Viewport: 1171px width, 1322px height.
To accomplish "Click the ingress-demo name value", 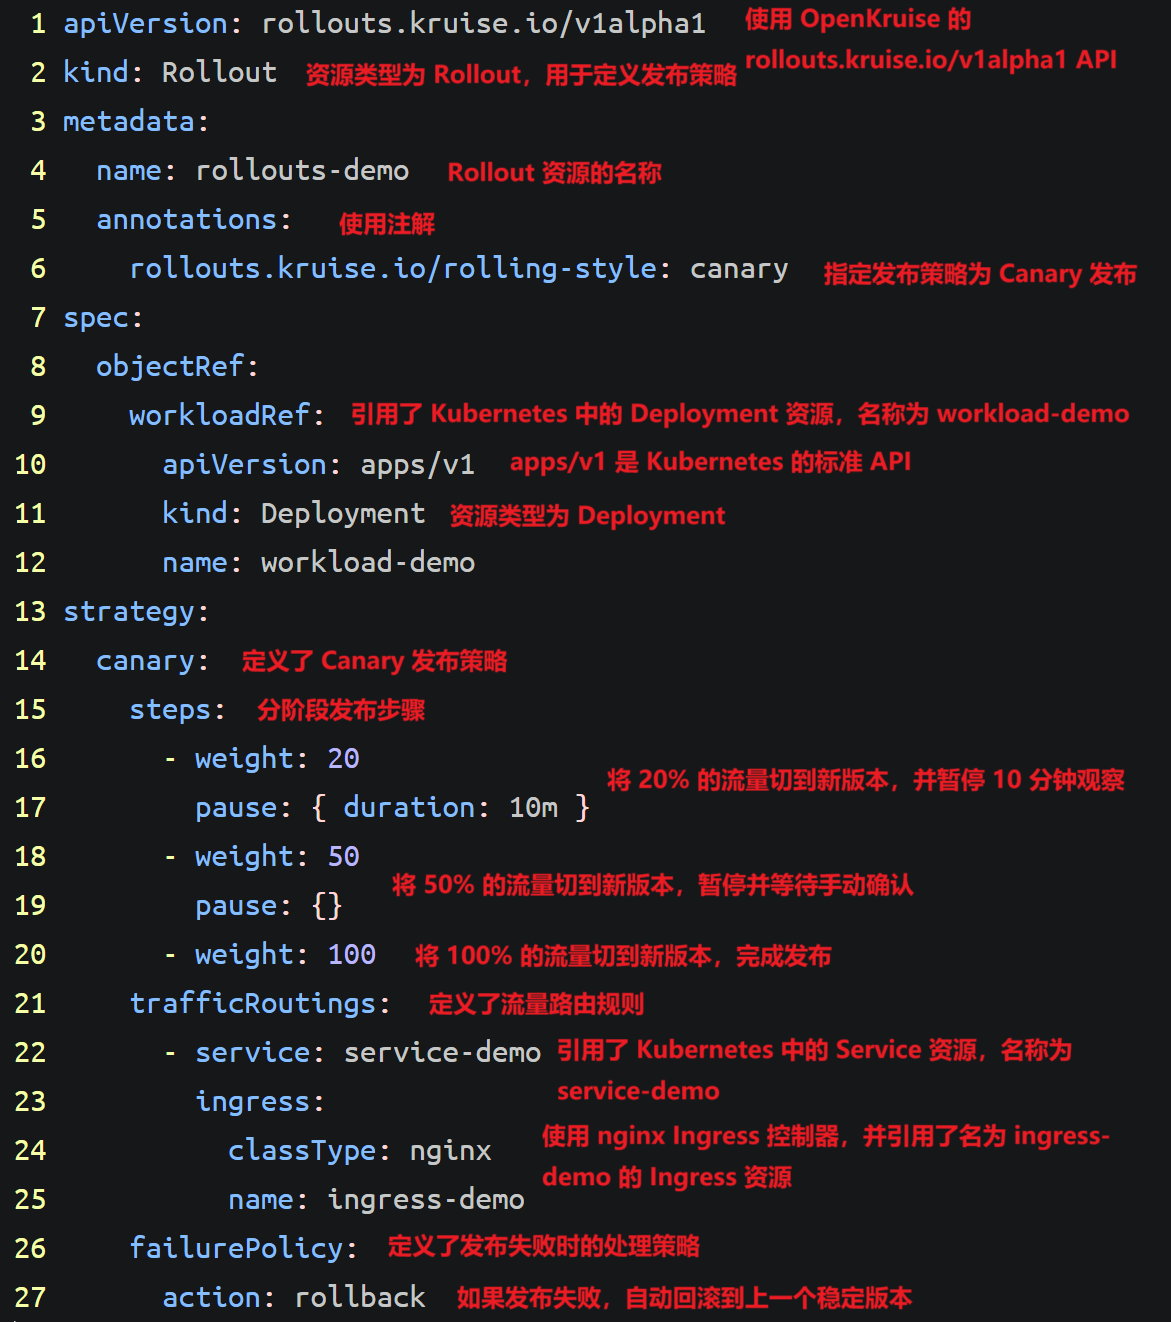I will tap(426, 1199).
